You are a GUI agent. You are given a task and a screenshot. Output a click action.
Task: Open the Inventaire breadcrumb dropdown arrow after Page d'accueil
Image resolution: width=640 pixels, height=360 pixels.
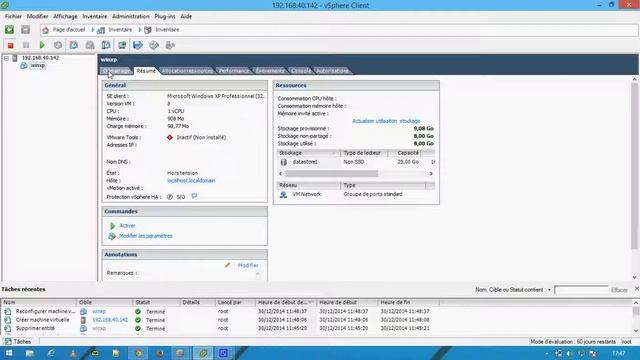coord(93,30)
